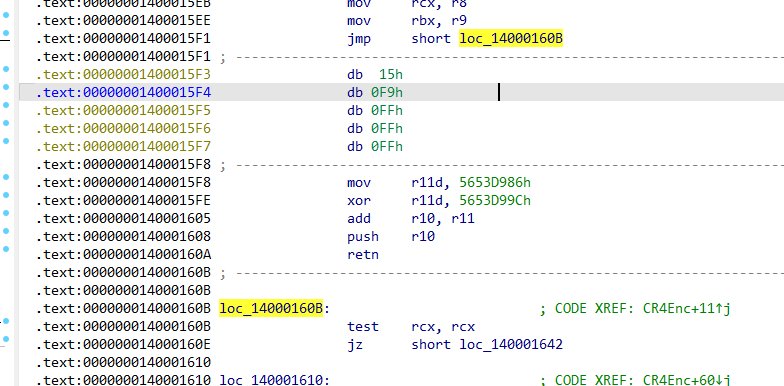Click the constant 5653D986h in the mov instruction

pyautogui.click(x=495, y=182)
